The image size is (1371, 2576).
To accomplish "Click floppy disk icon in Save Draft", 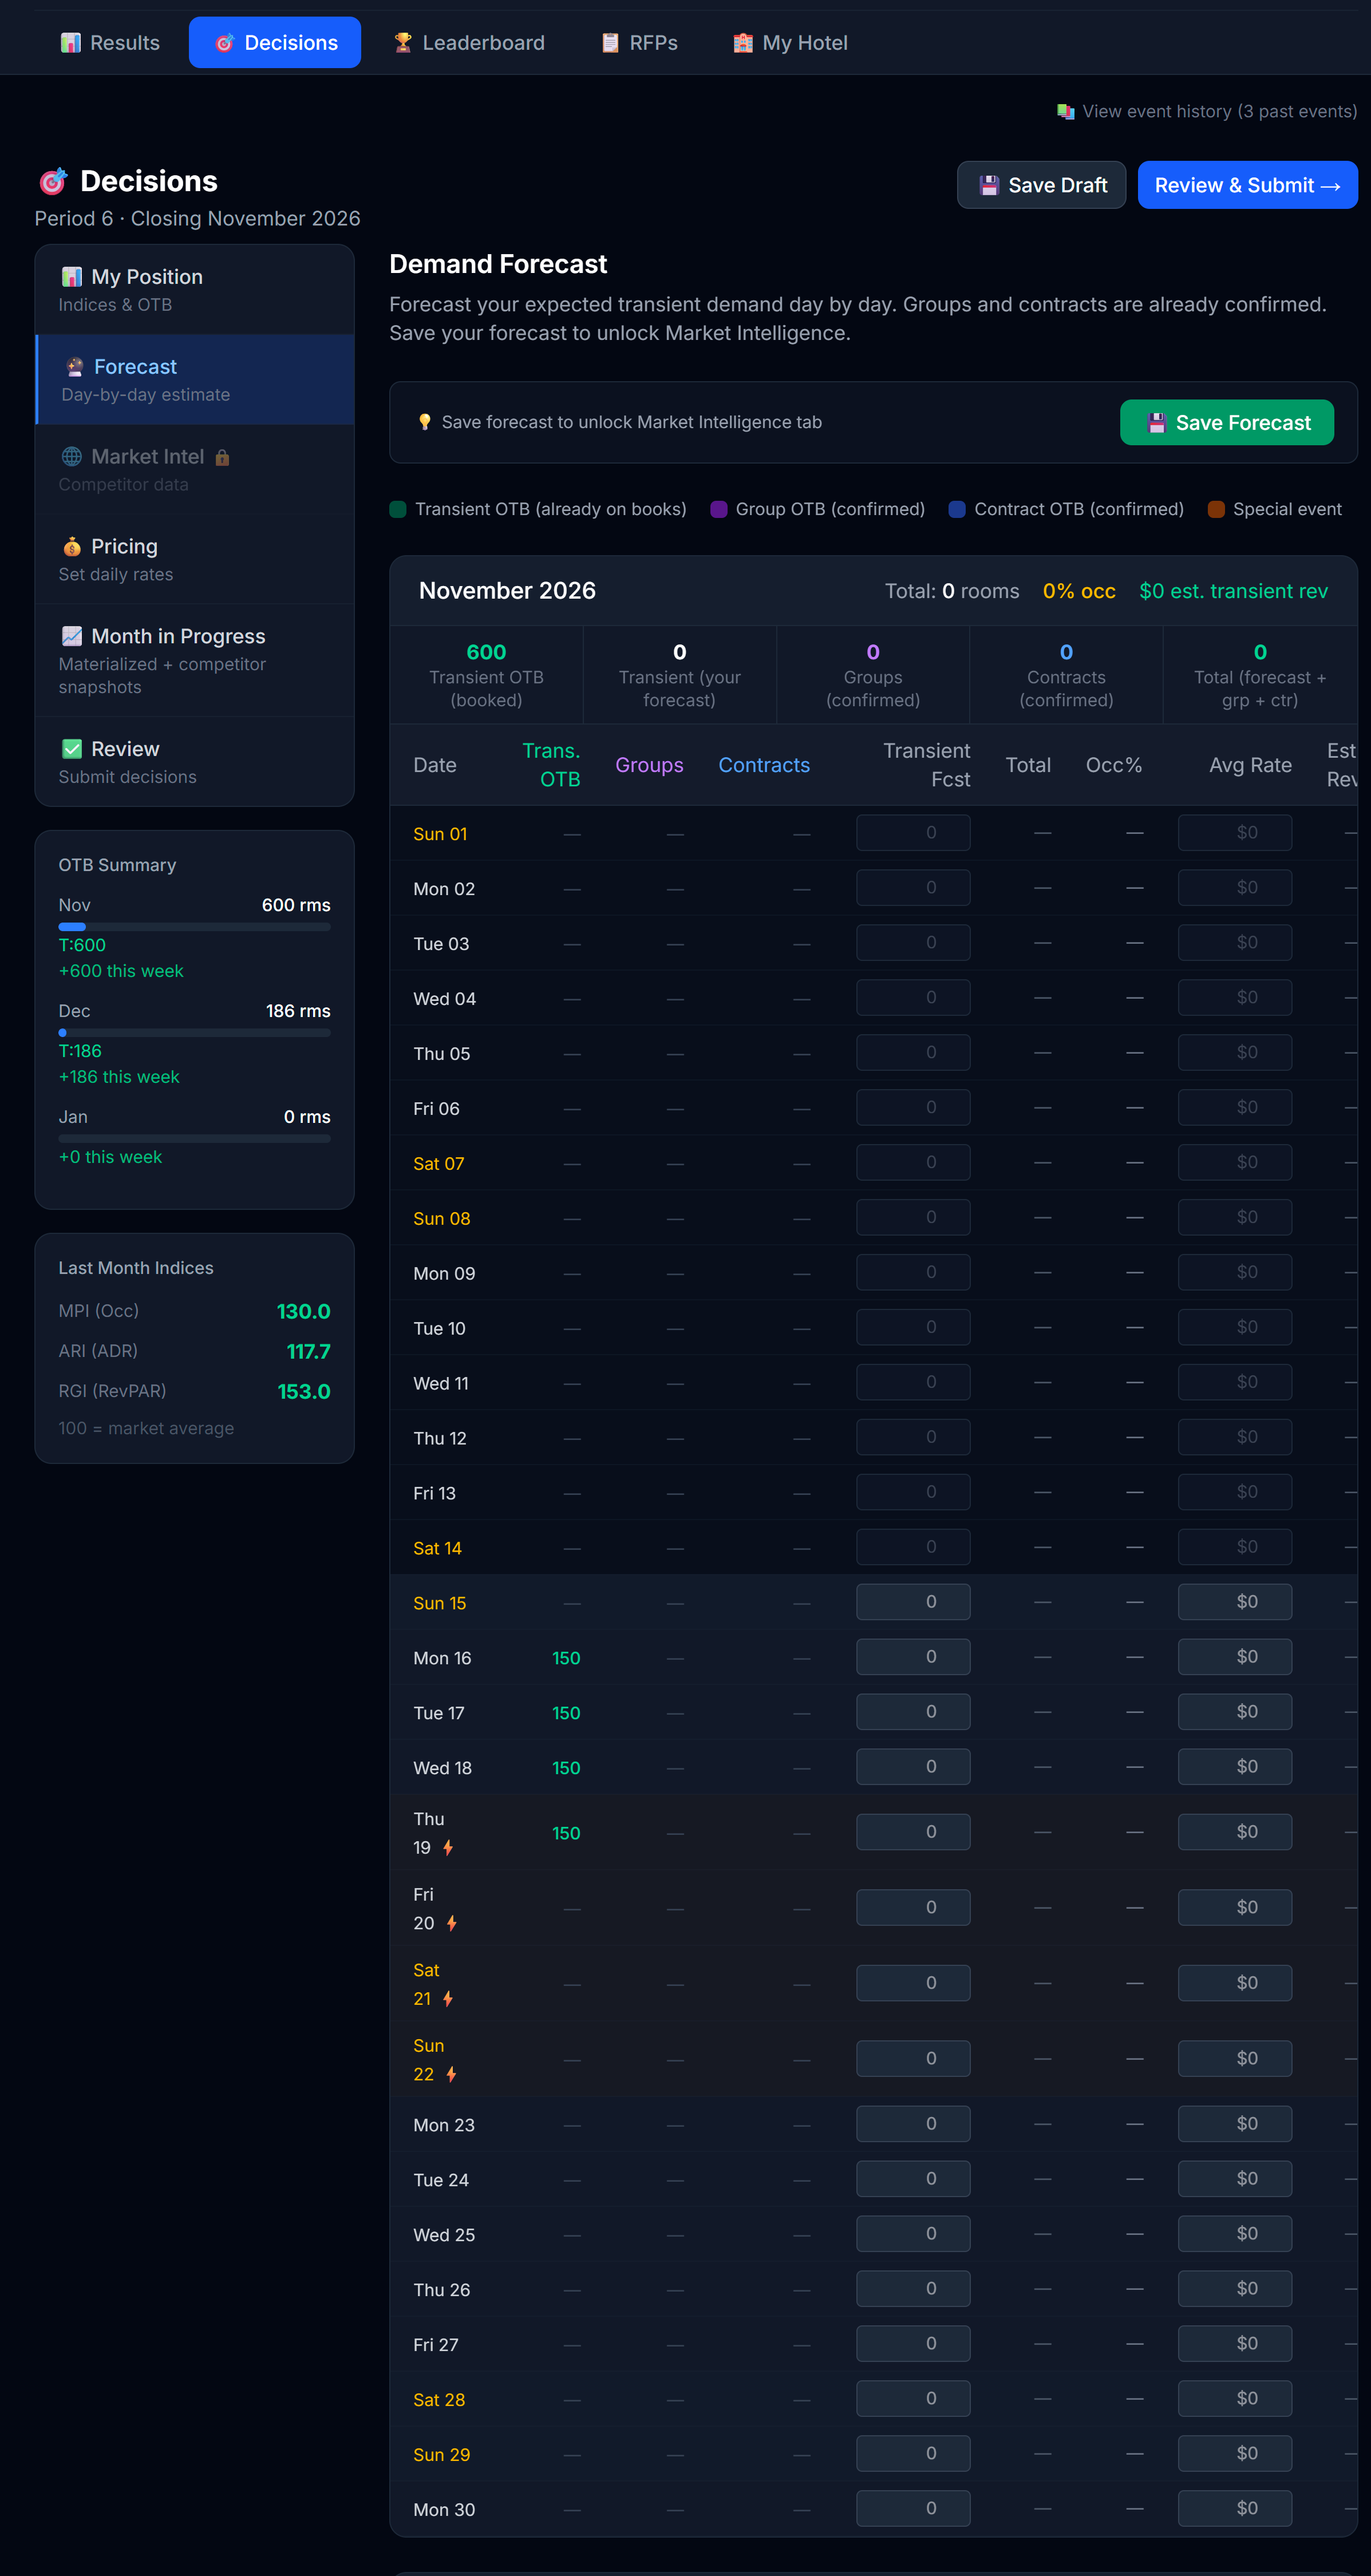I will [989, 185].
